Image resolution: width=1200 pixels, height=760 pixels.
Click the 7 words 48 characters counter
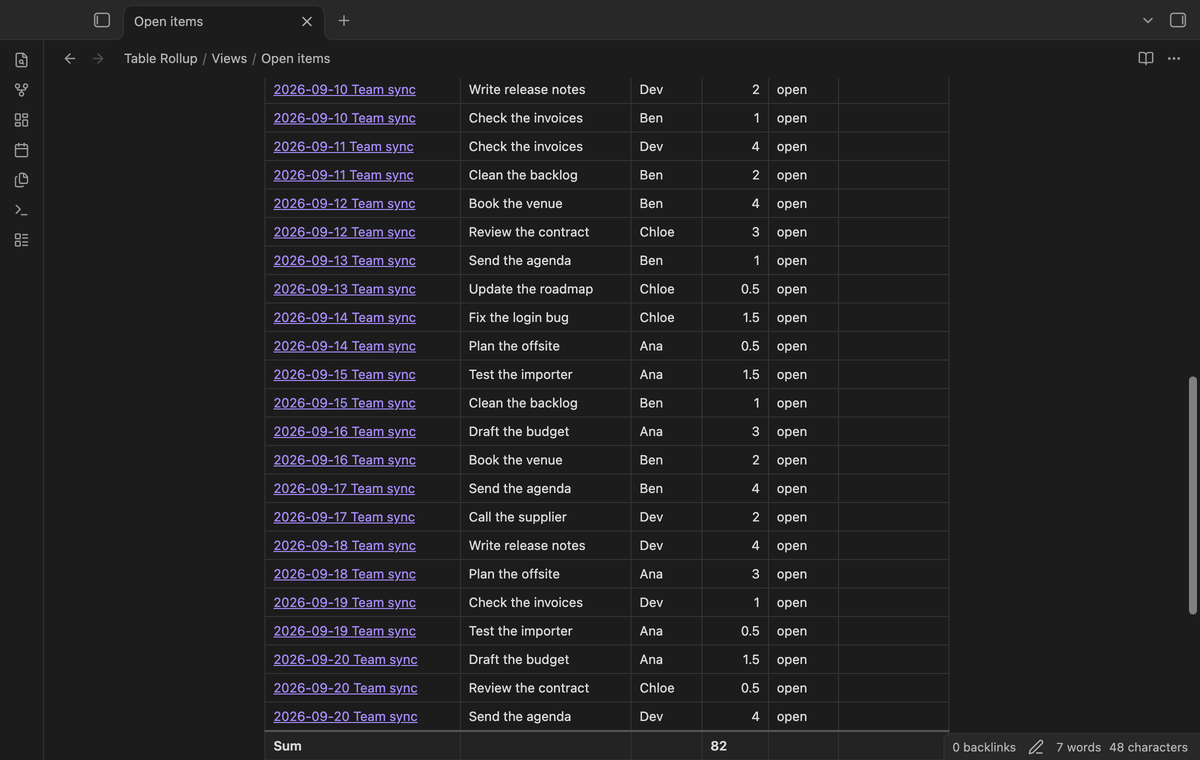click(x=1122, y=747)
